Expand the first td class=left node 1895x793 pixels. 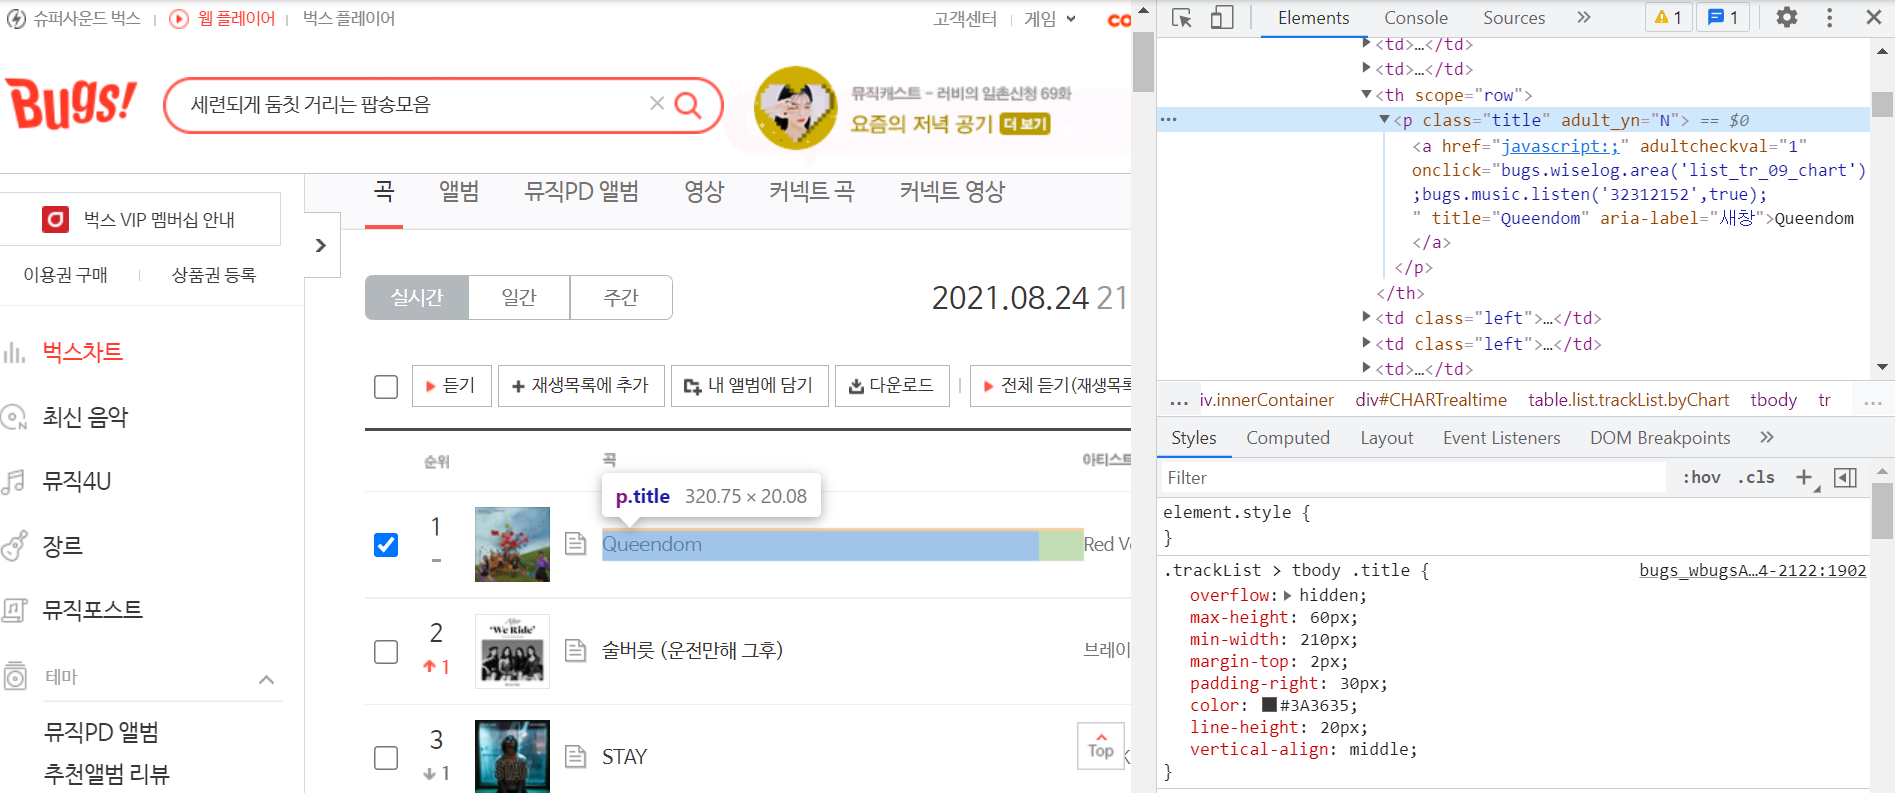pos(1367,317)
